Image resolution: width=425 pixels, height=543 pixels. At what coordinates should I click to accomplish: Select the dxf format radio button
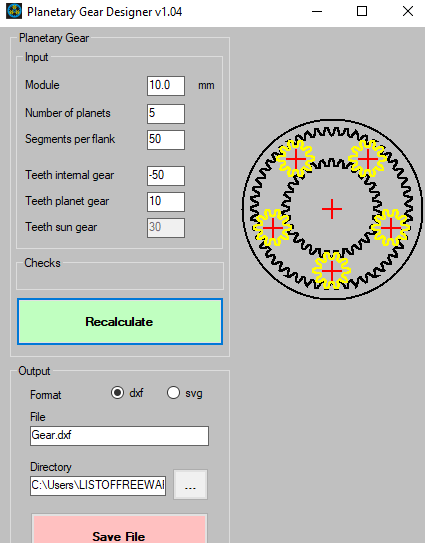[x=117, y=393]
